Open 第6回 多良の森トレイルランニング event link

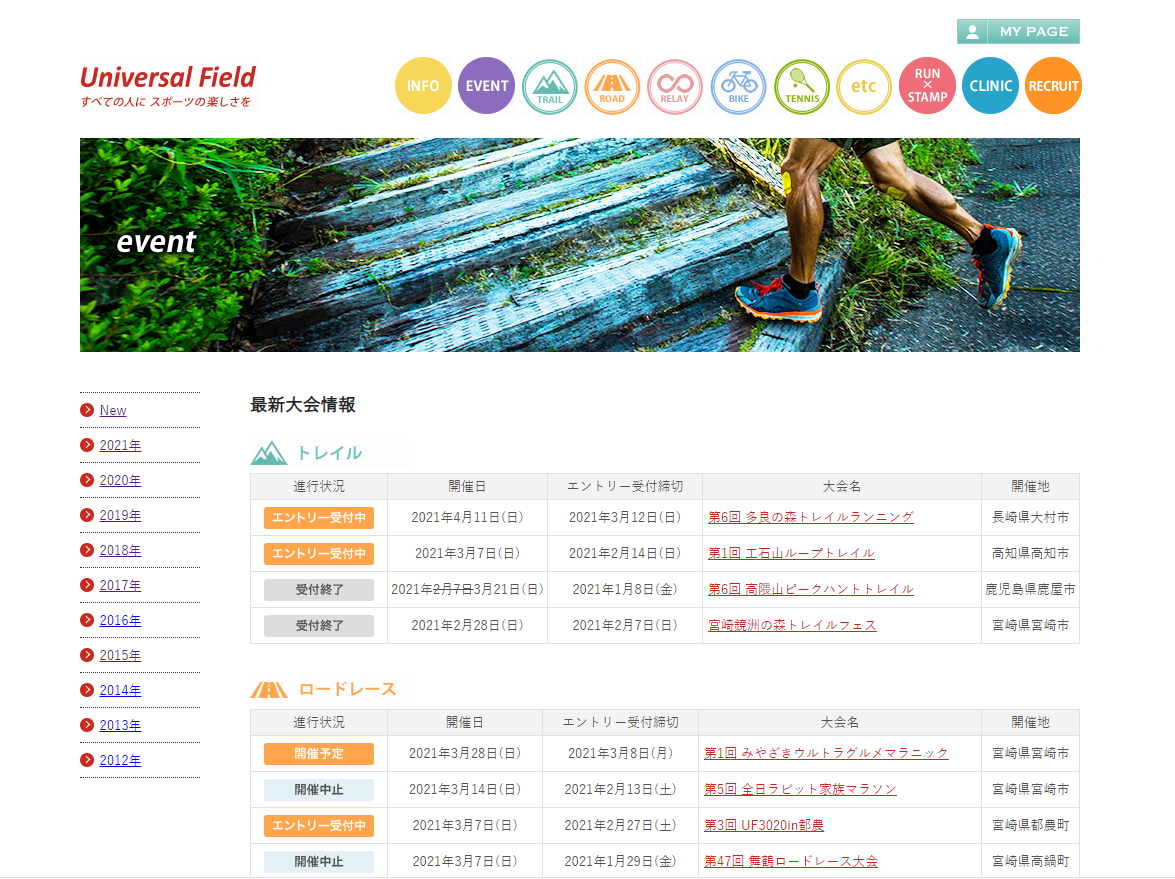(811, 517)
